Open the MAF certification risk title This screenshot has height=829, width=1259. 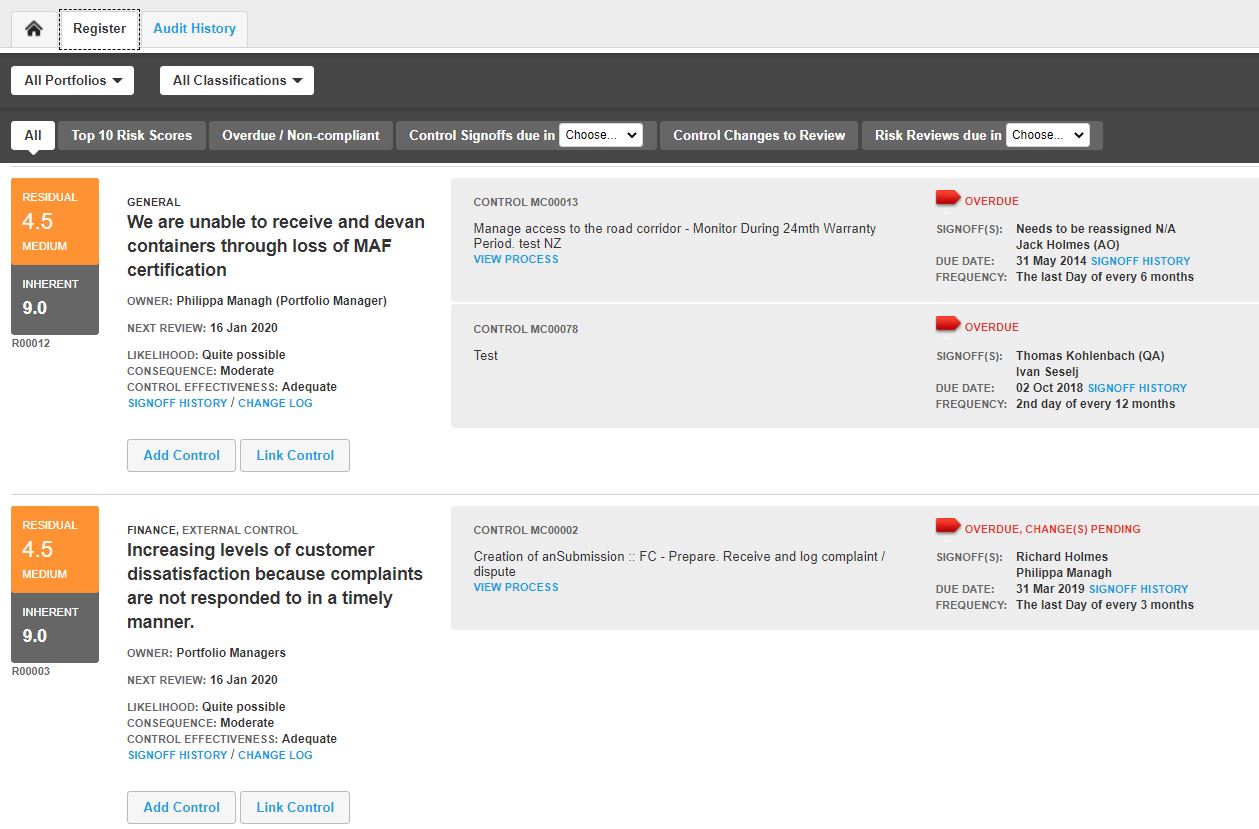[276, 246]
